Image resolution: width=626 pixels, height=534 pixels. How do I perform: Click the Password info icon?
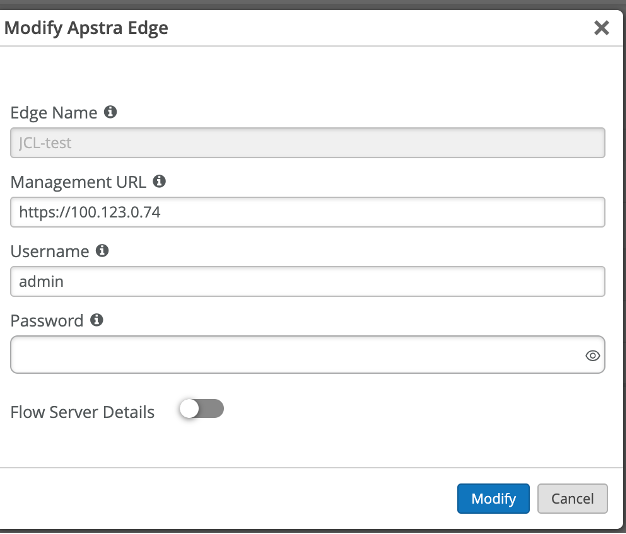pyautogui.click(x=97, y=320)
